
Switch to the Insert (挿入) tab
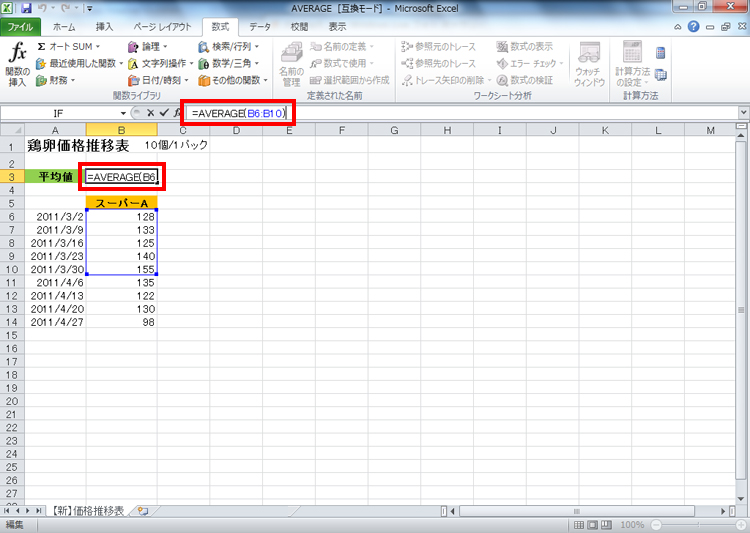click(x=104, y=27)
